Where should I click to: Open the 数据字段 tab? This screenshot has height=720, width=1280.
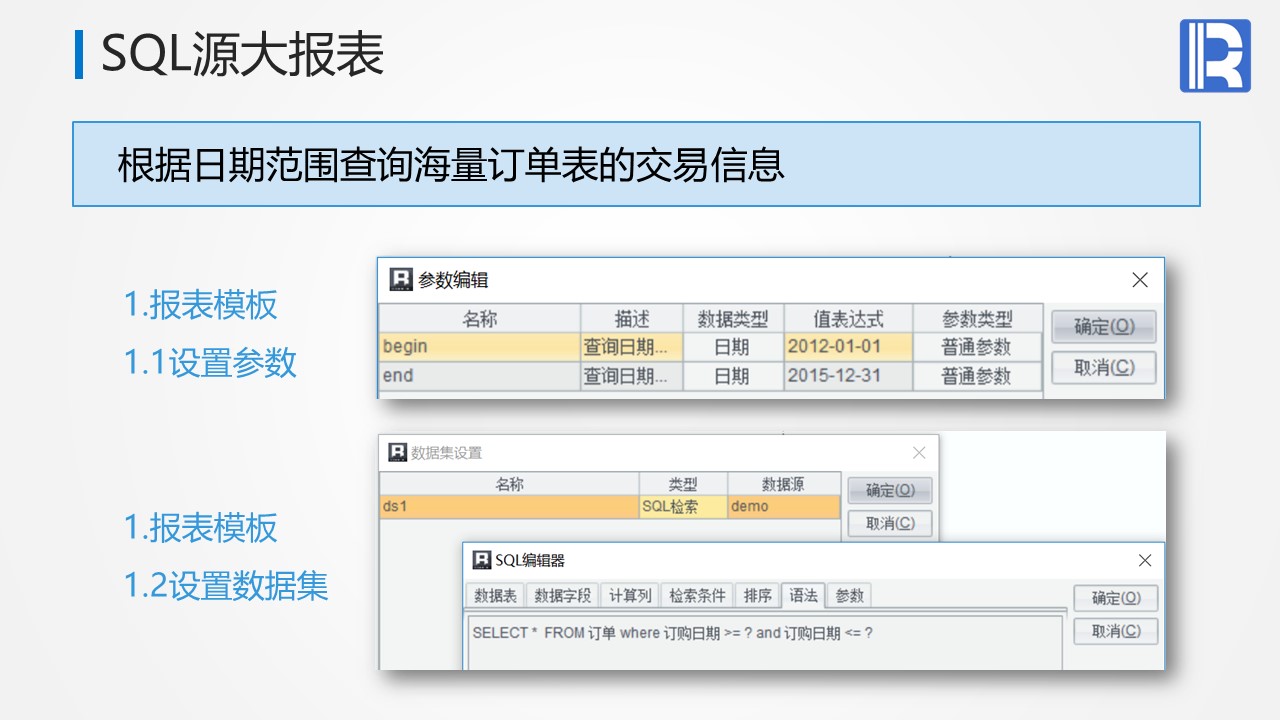pyautogui.click(x=563, y=596)
